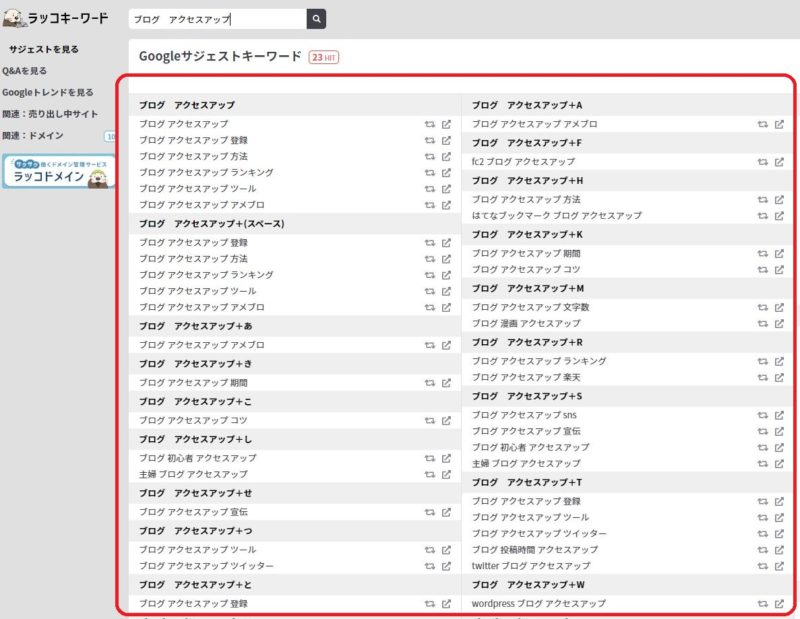Screen dimensions: 800x619
Task: Click the wordpress ブログ アクセスアップ keyword text
Action: (x=538, y=604)
